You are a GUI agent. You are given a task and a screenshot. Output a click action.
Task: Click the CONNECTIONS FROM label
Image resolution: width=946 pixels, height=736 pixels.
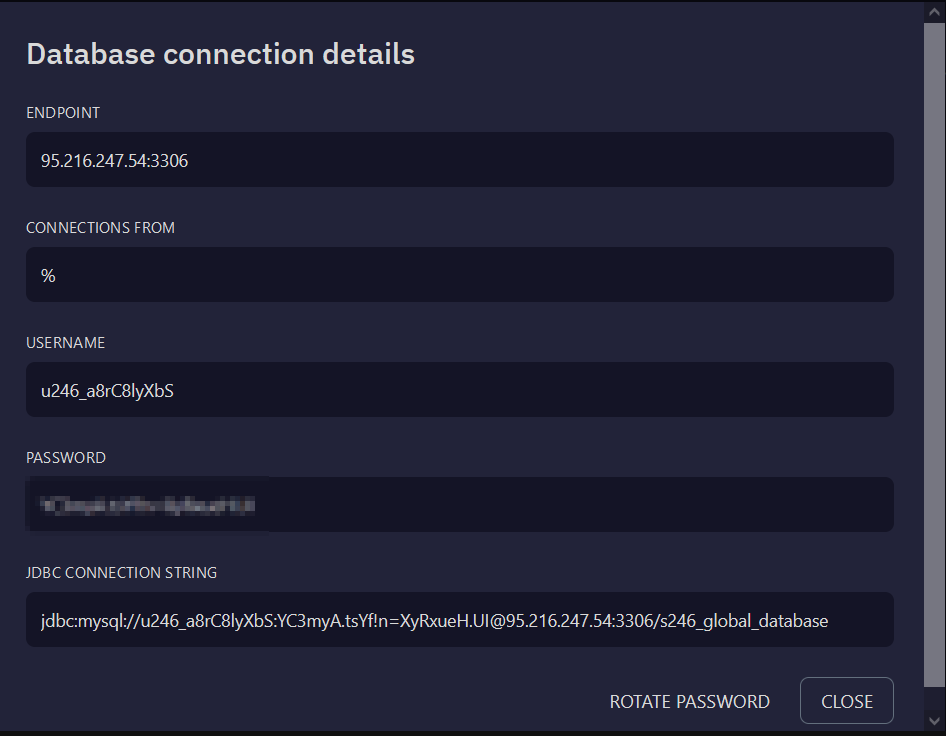pos(100,228)
